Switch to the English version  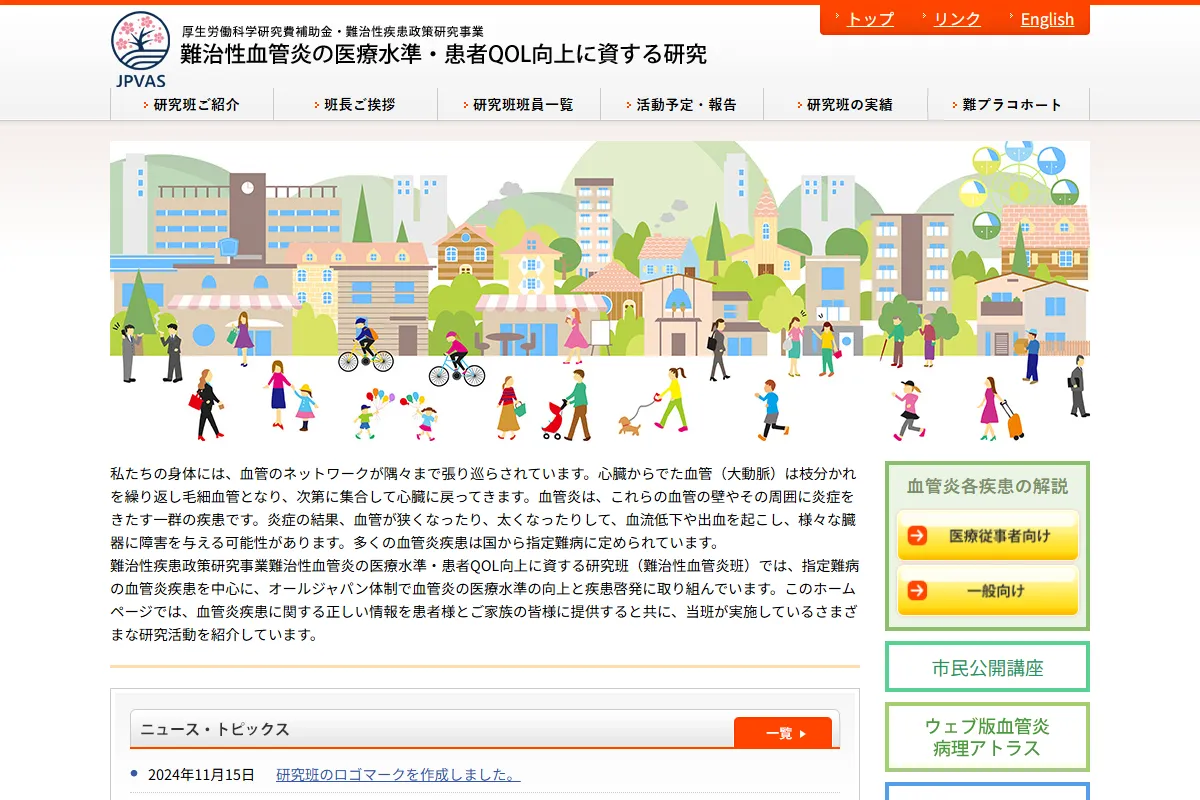(x=1046, y=19)
